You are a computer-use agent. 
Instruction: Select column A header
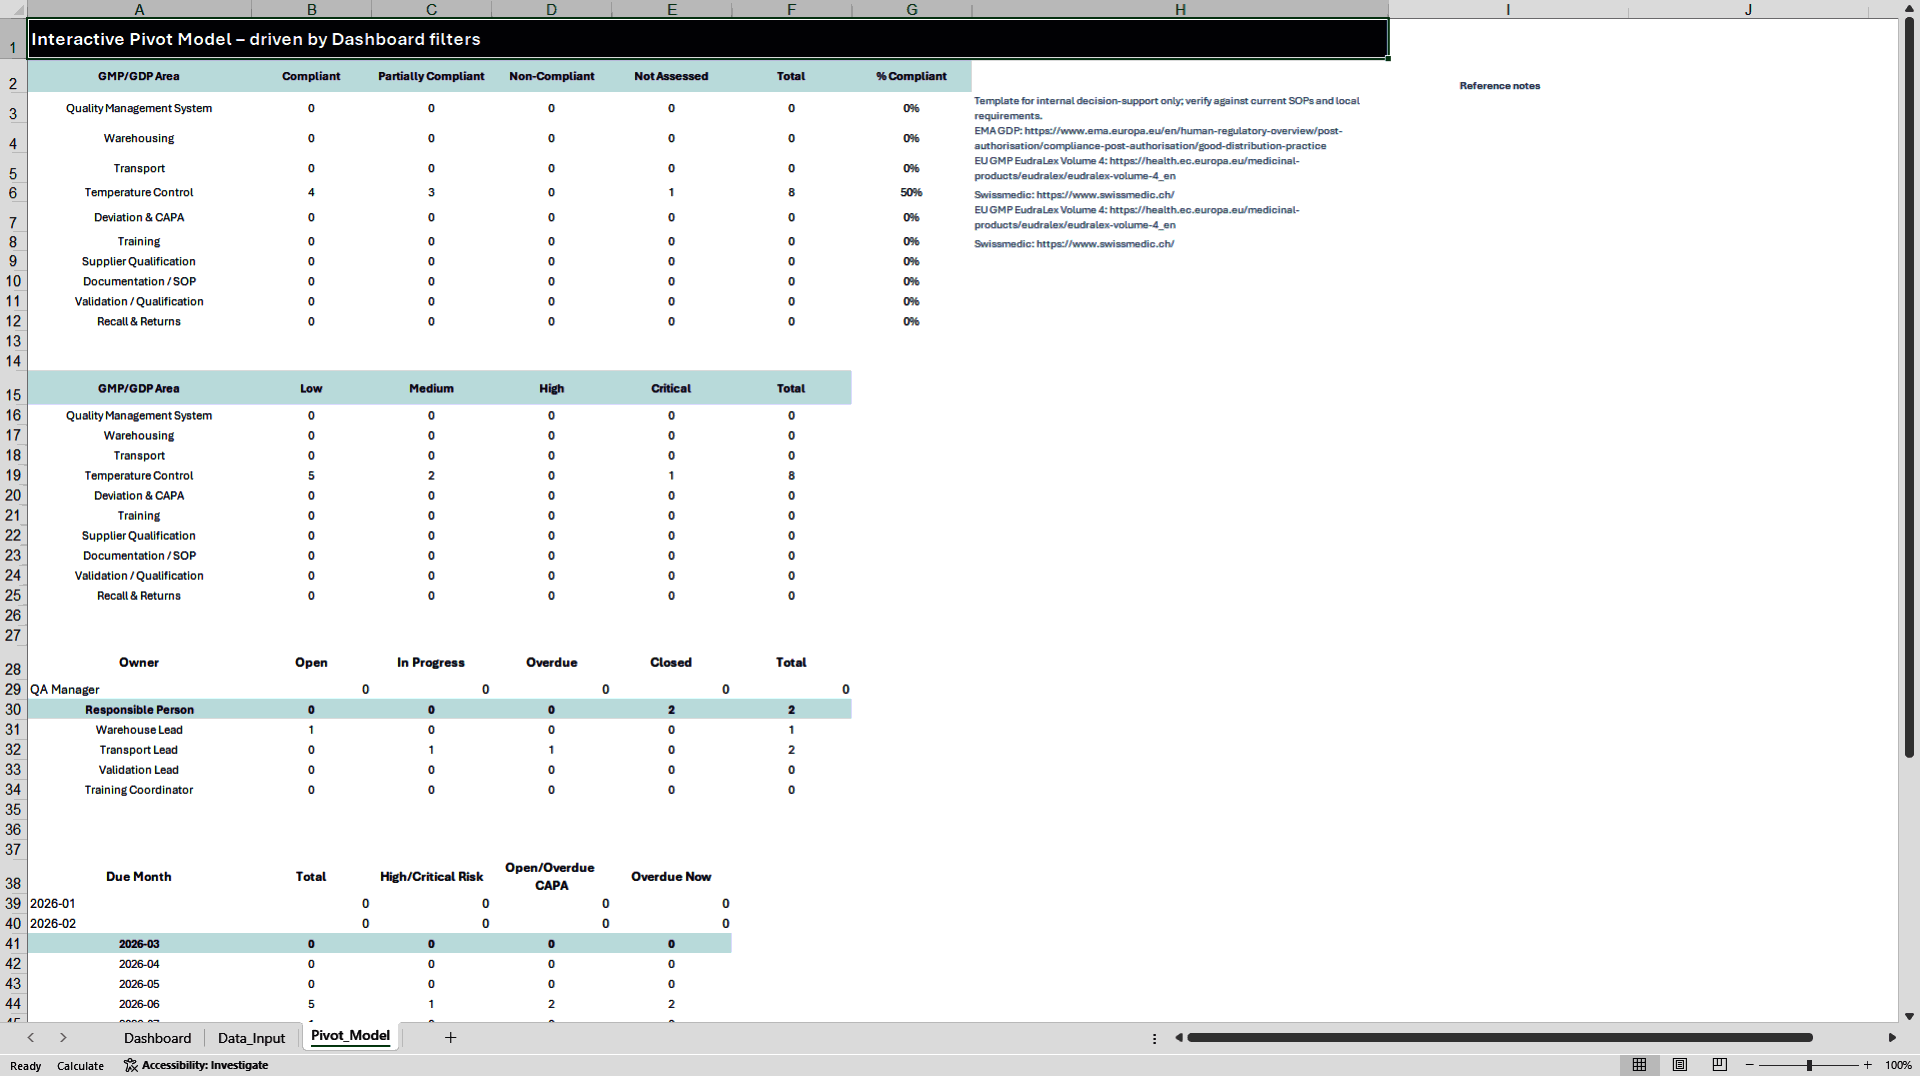pyautogui.click(x=139, y=9)
